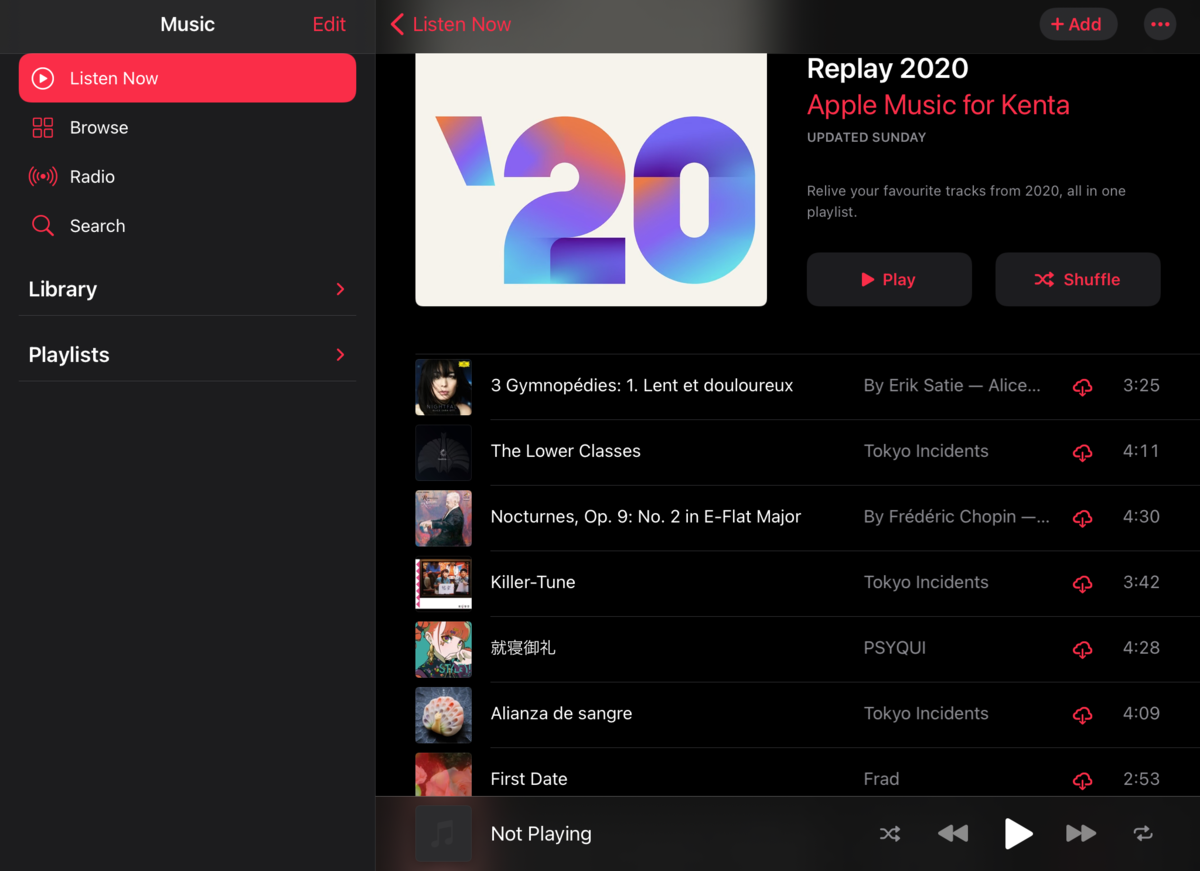
Task: Click the back chevron arrow icon
Action: [397, 24]
